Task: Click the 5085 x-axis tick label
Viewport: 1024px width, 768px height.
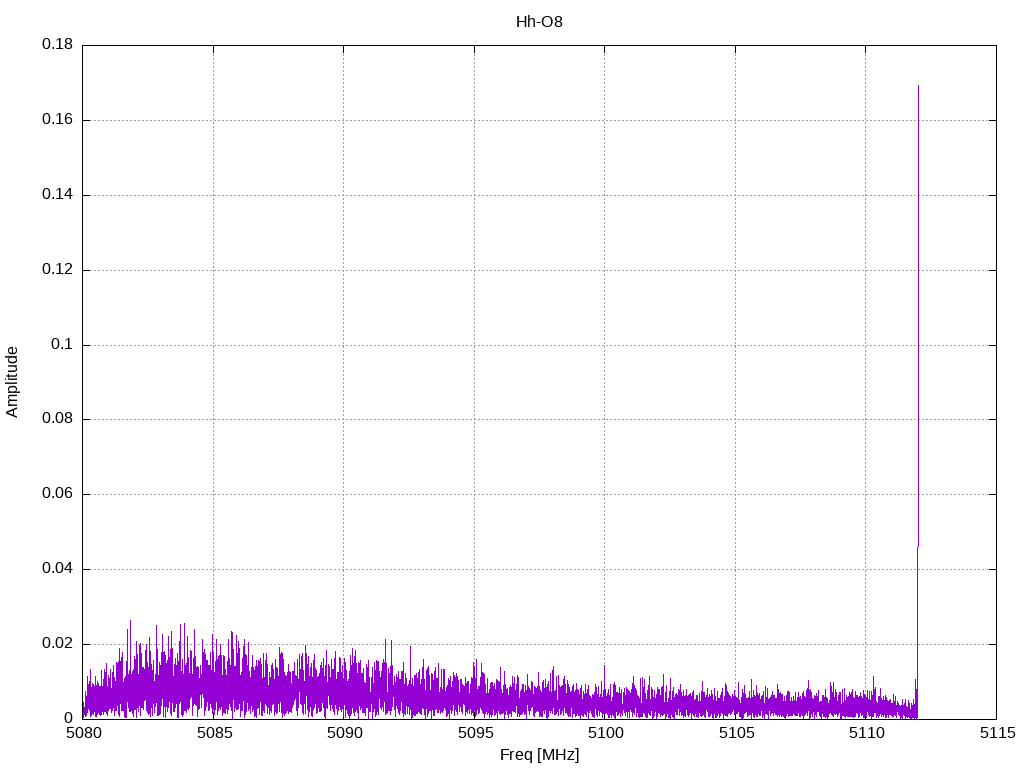Action: 213,734
